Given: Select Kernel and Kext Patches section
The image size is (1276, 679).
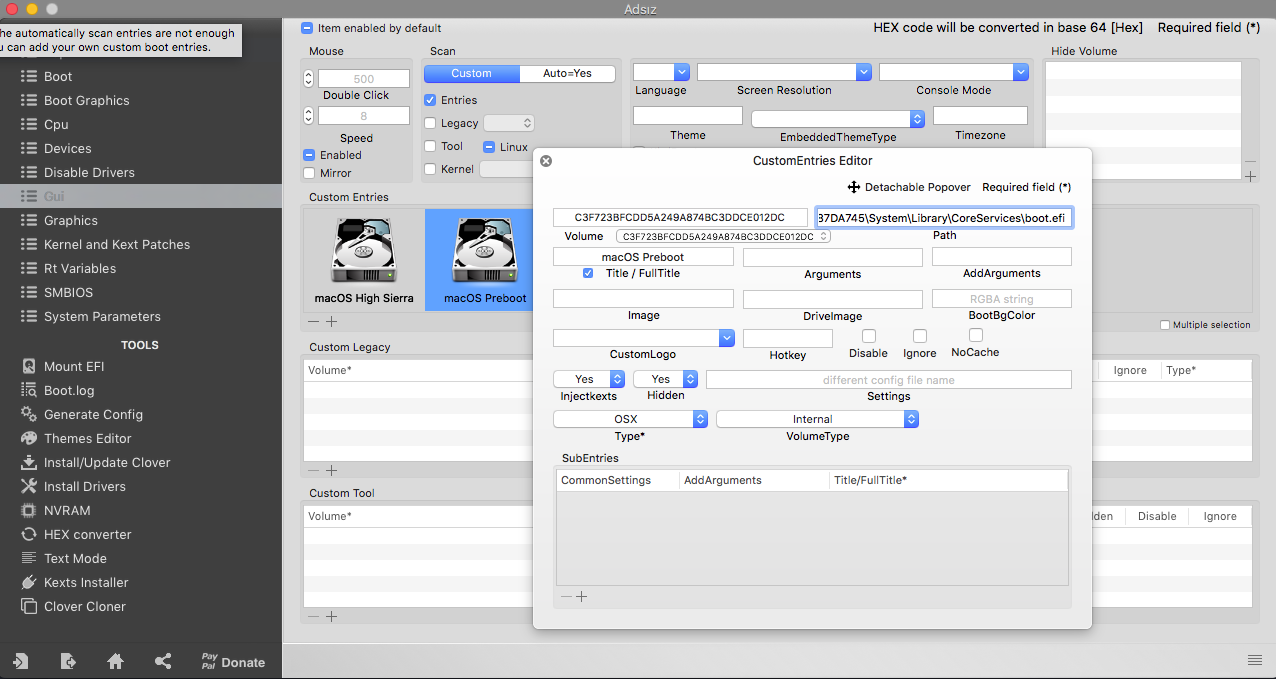Looking at the screenshot, I should (x=116, y=244).
